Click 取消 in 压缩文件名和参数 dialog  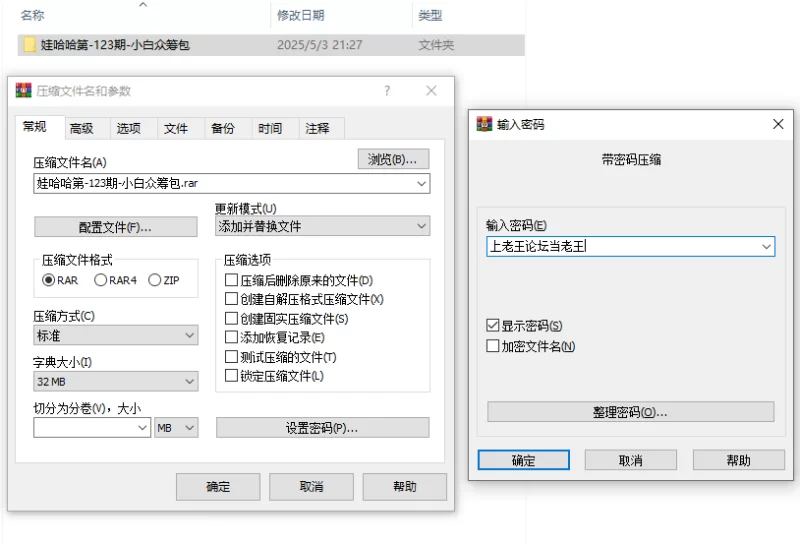[x=311, y=487]
